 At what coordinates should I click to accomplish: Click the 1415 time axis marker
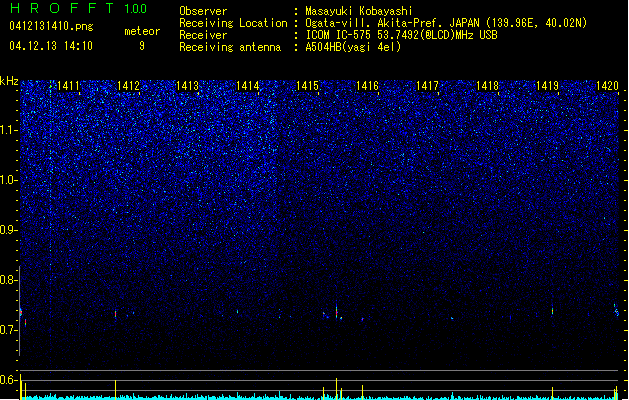pyautogui.click(x=307, y=86)
